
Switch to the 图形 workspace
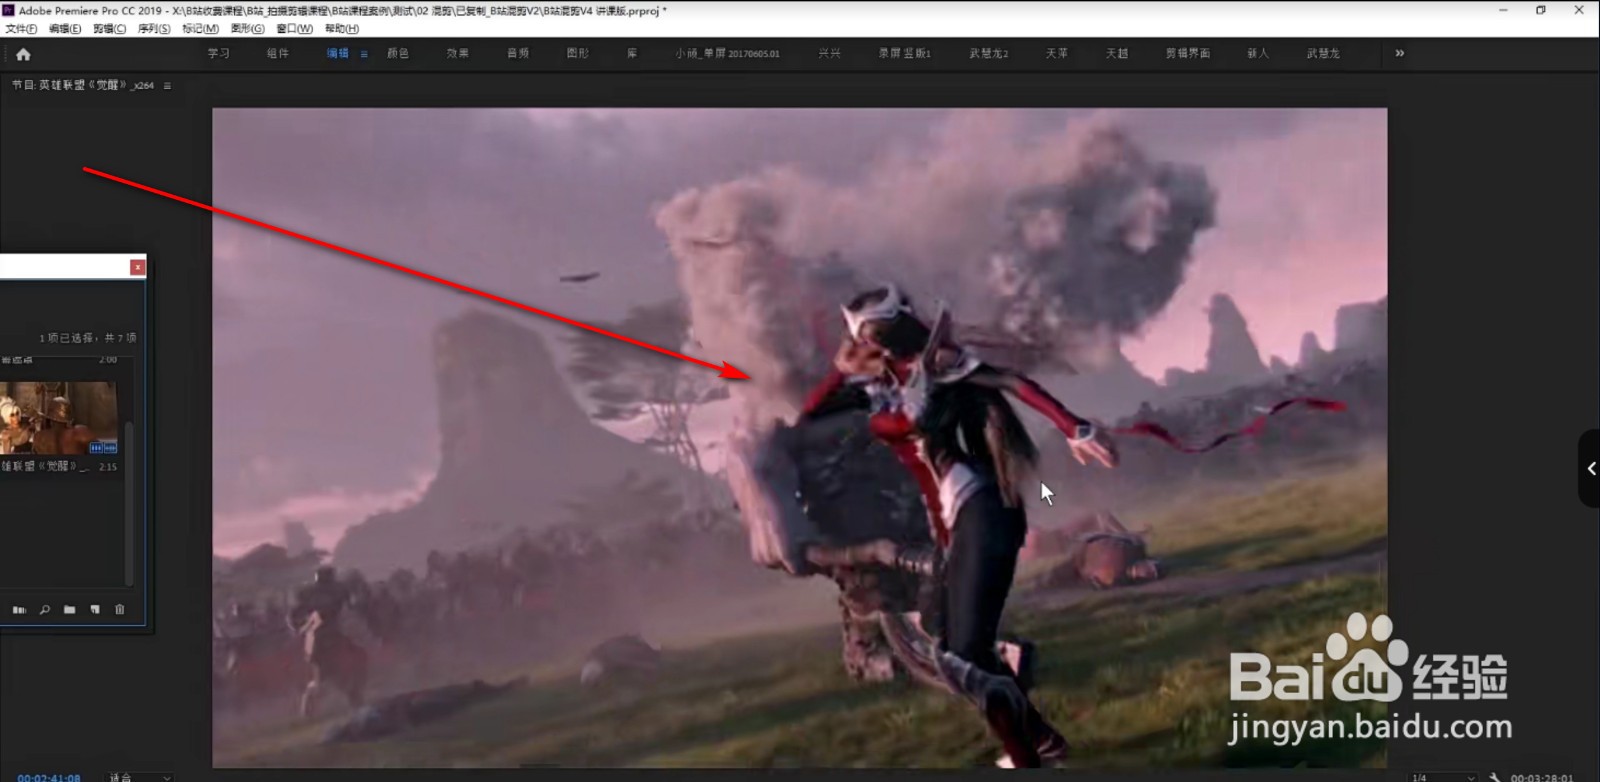click(578, 54)
